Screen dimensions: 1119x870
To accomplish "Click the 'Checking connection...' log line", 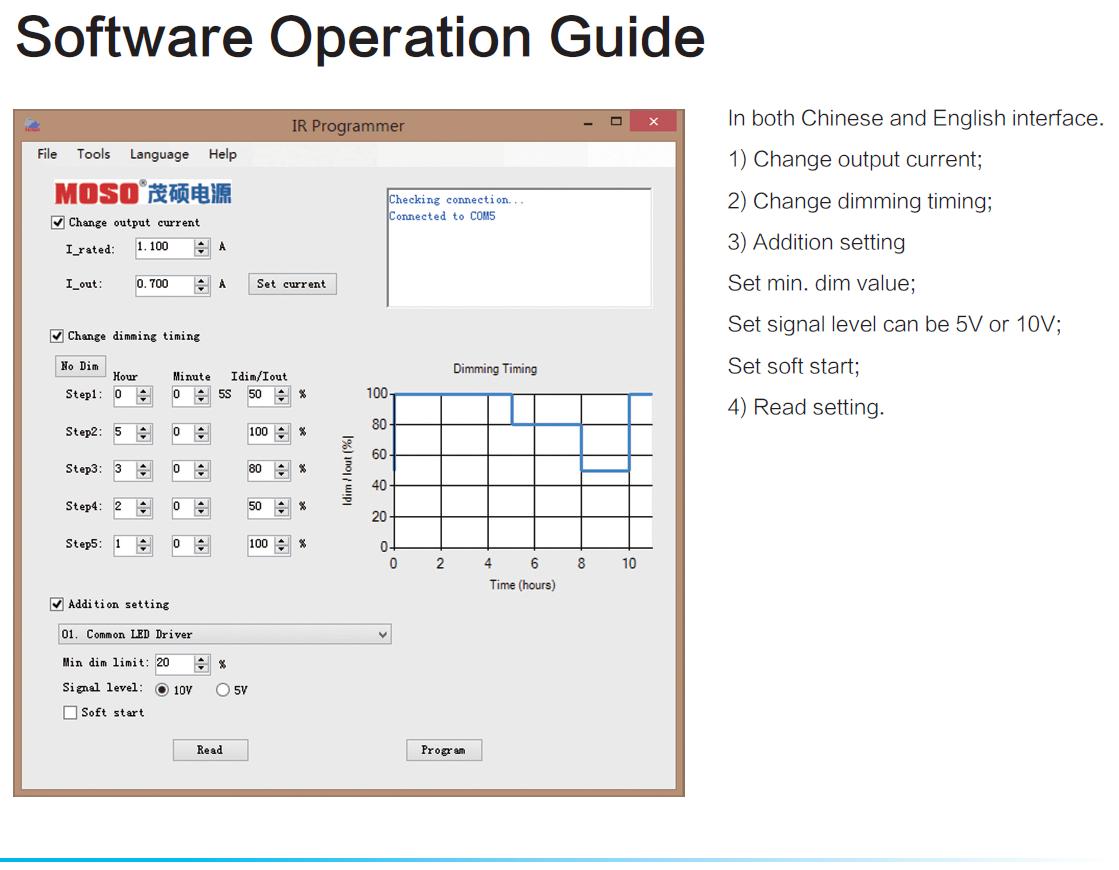I will point(456,200).
